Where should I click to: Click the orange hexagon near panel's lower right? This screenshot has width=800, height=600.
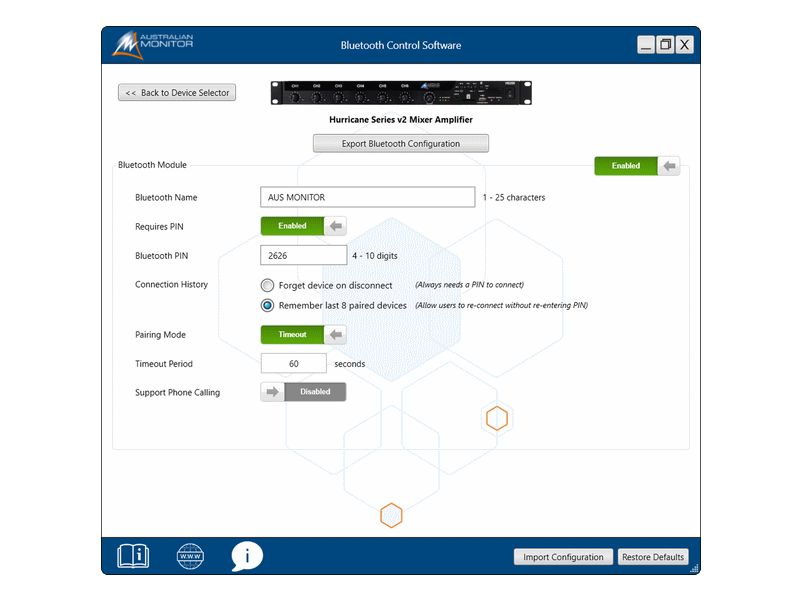497,418
